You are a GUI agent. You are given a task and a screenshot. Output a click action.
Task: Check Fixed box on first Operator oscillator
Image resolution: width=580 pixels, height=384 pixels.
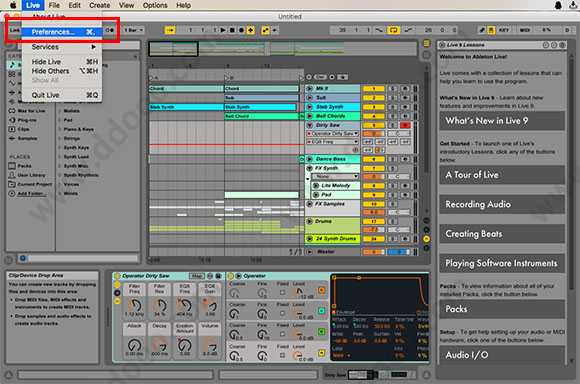283,293
